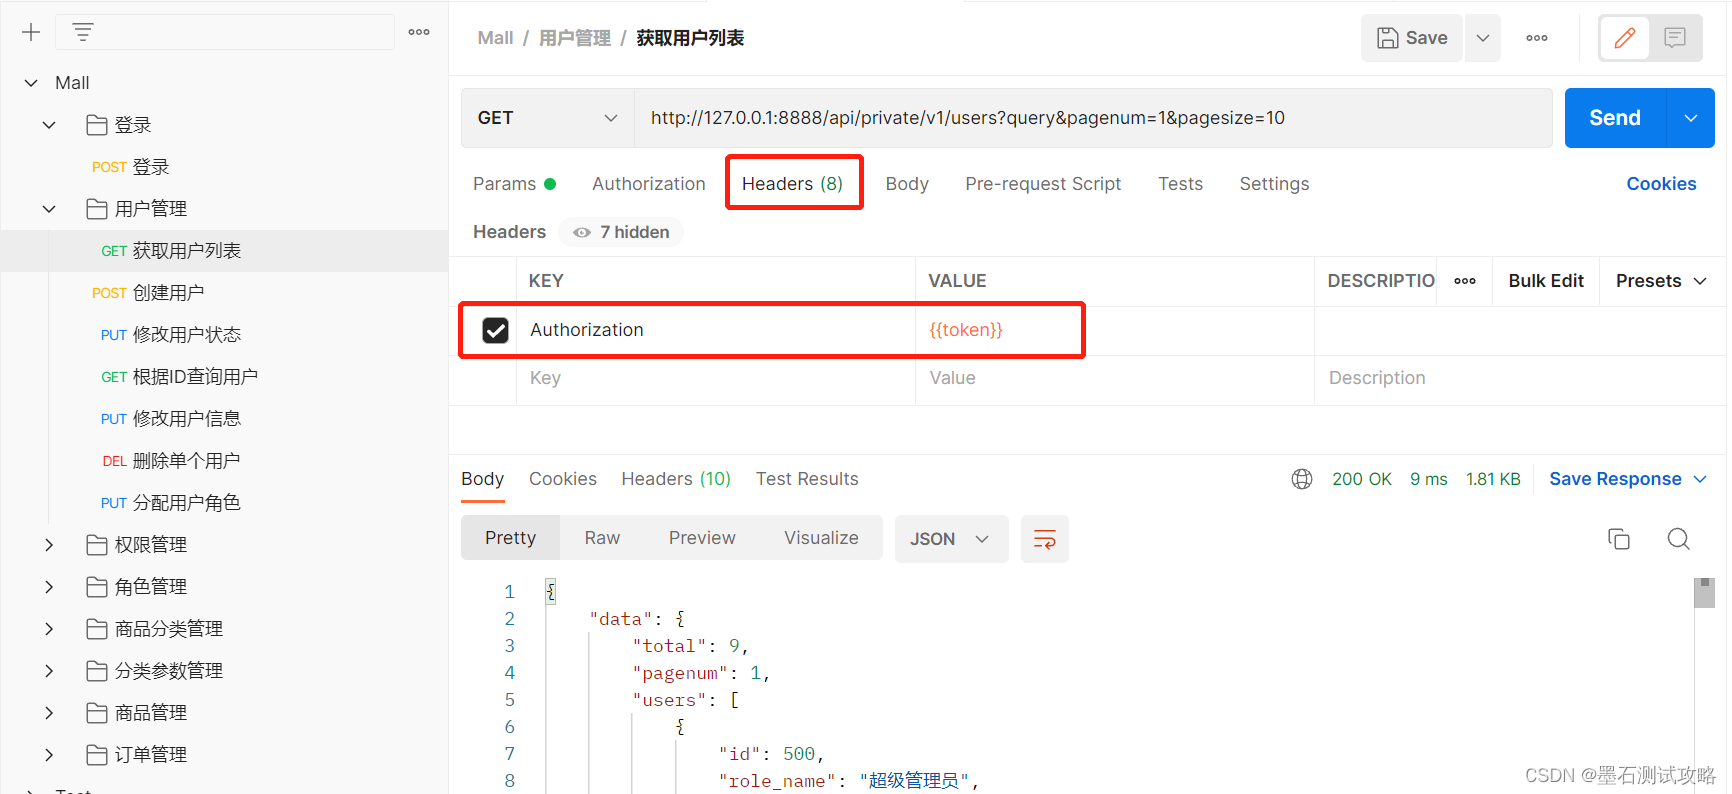Viewport: 1732px width, 794px height.
Task: Open the Presets dropdown
Action: [x=1660, y=281]
